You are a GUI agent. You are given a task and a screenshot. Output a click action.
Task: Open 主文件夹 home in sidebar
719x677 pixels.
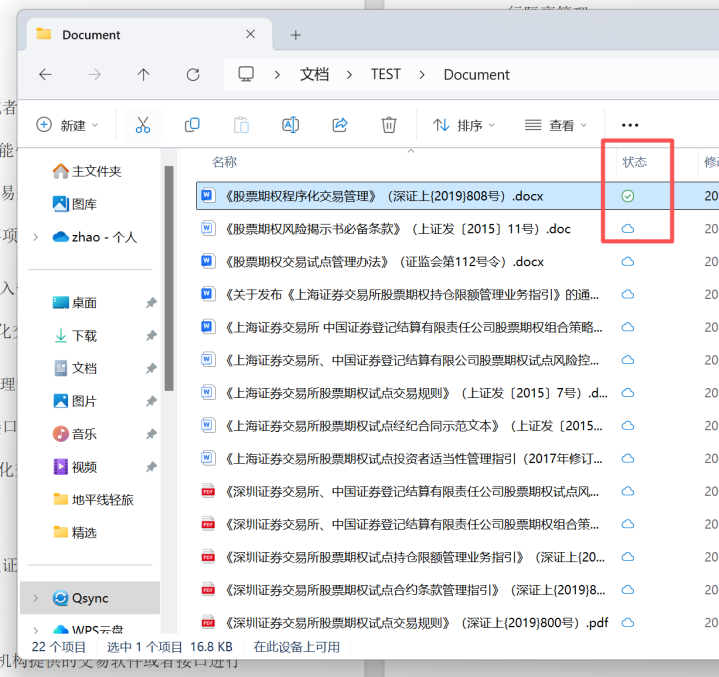point(87,171)
